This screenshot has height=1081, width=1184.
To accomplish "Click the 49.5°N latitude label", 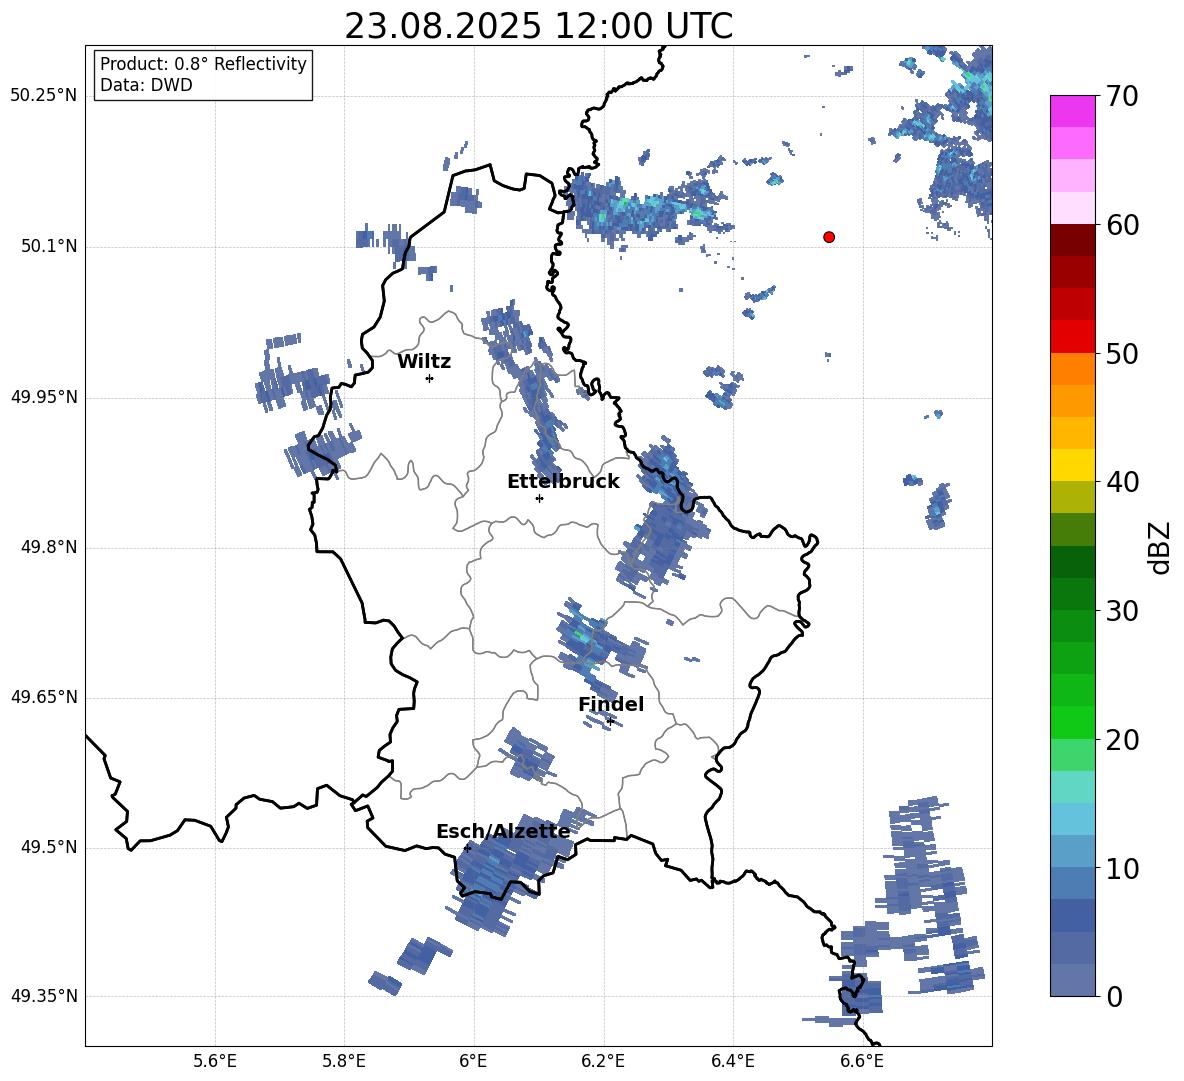I will point(49,847).
